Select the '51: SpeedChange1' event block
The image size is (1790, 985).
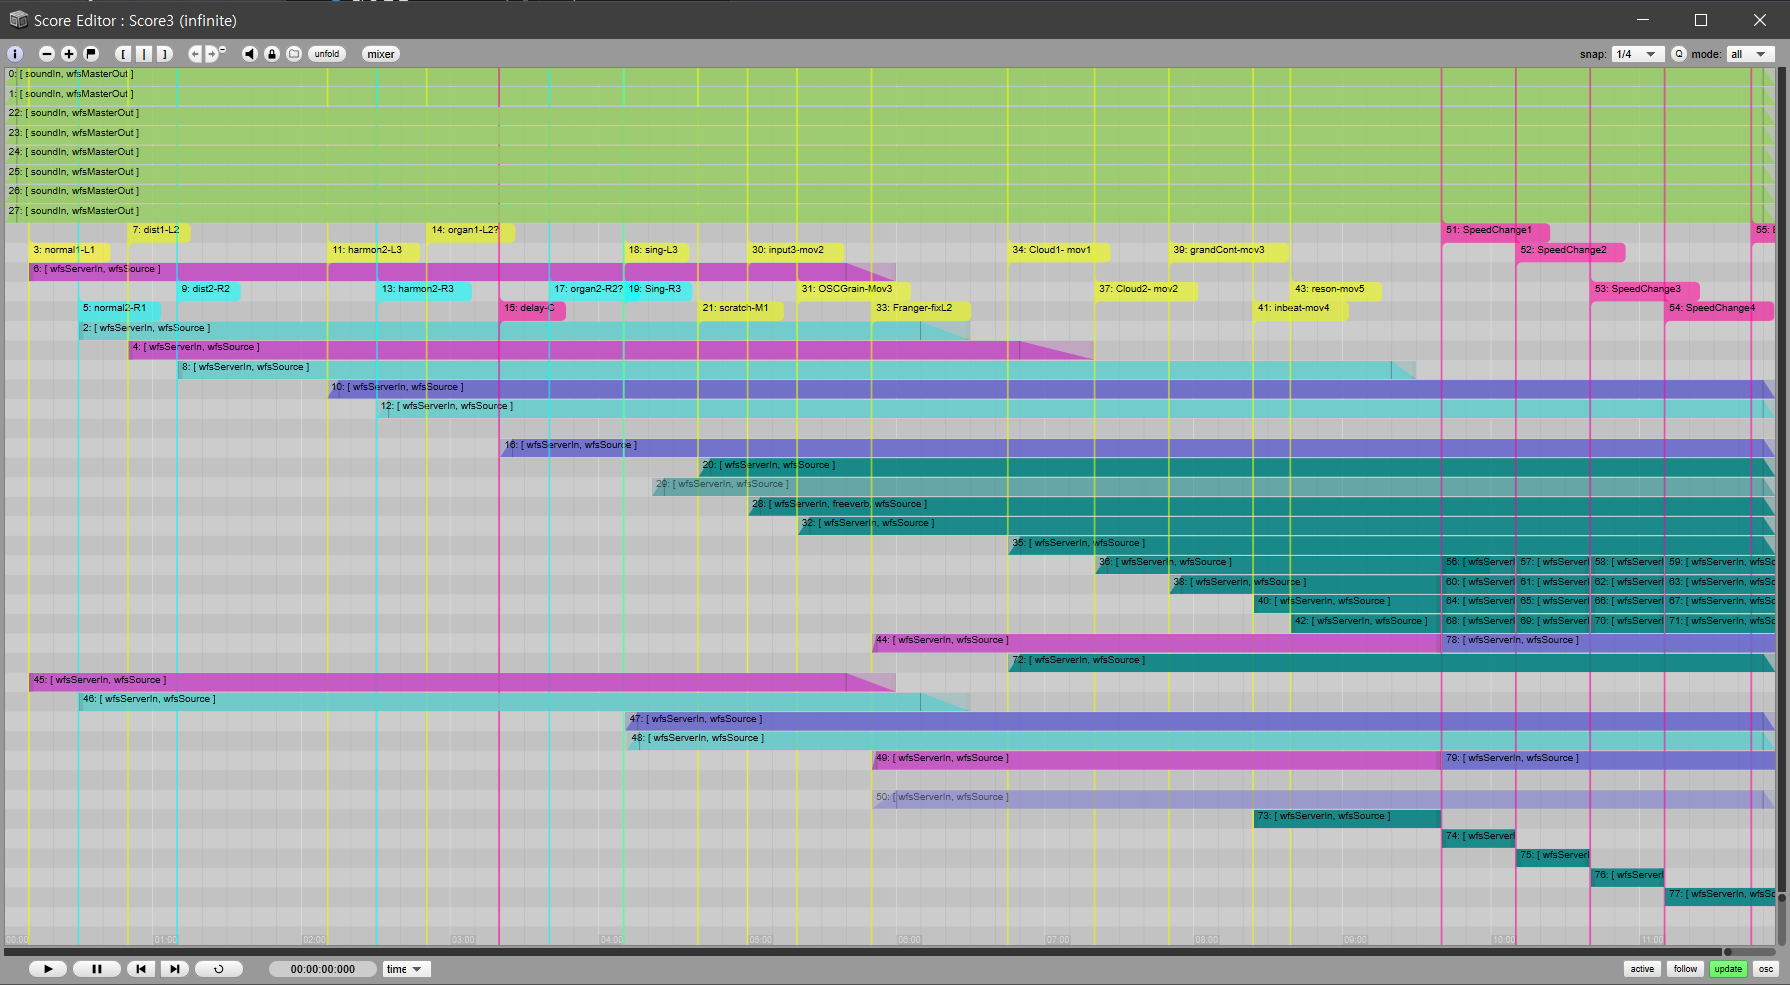(x=1494, y=231)
